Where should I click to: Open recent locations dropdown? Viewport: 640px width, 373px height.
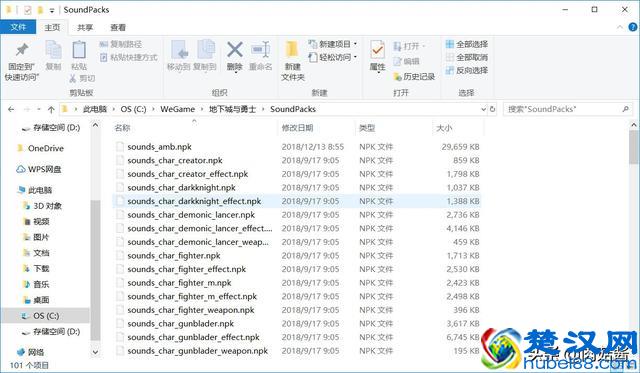click(39, 109)
